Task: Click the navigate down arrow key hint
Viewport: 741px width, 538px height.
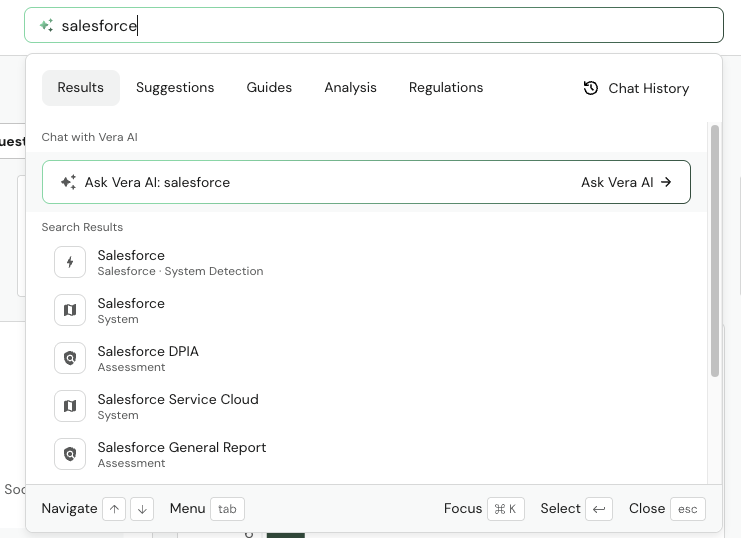Action: tap(142, 509)
